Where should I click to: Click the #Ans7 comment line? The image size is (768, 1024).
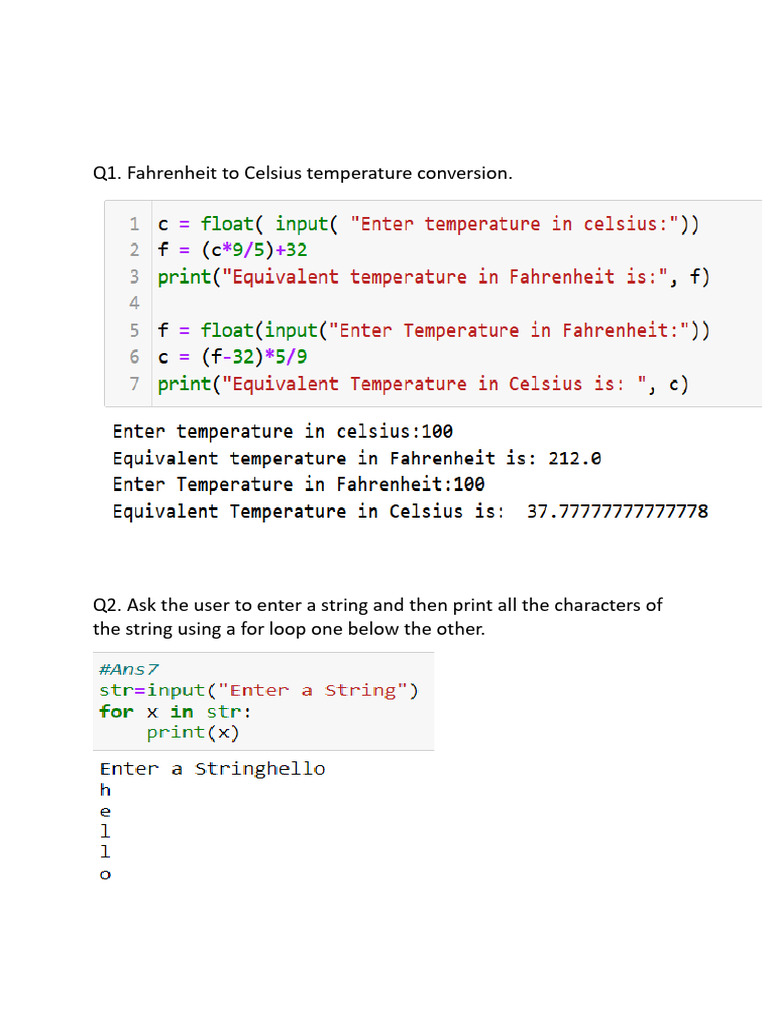pos(129,669)
